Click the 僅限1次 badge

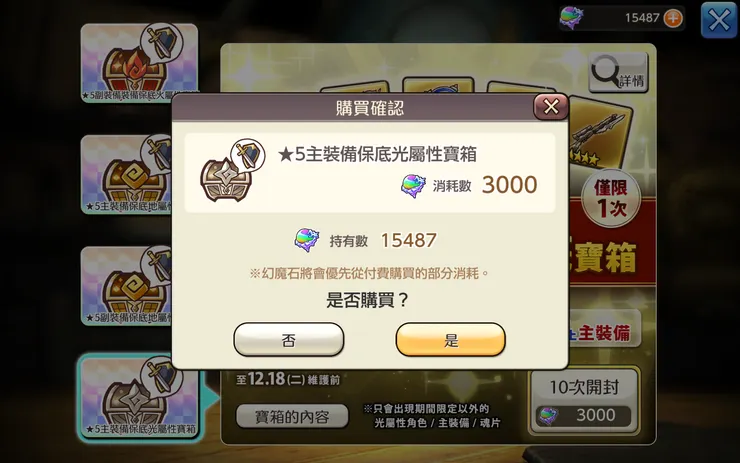[x=611, y=198]
